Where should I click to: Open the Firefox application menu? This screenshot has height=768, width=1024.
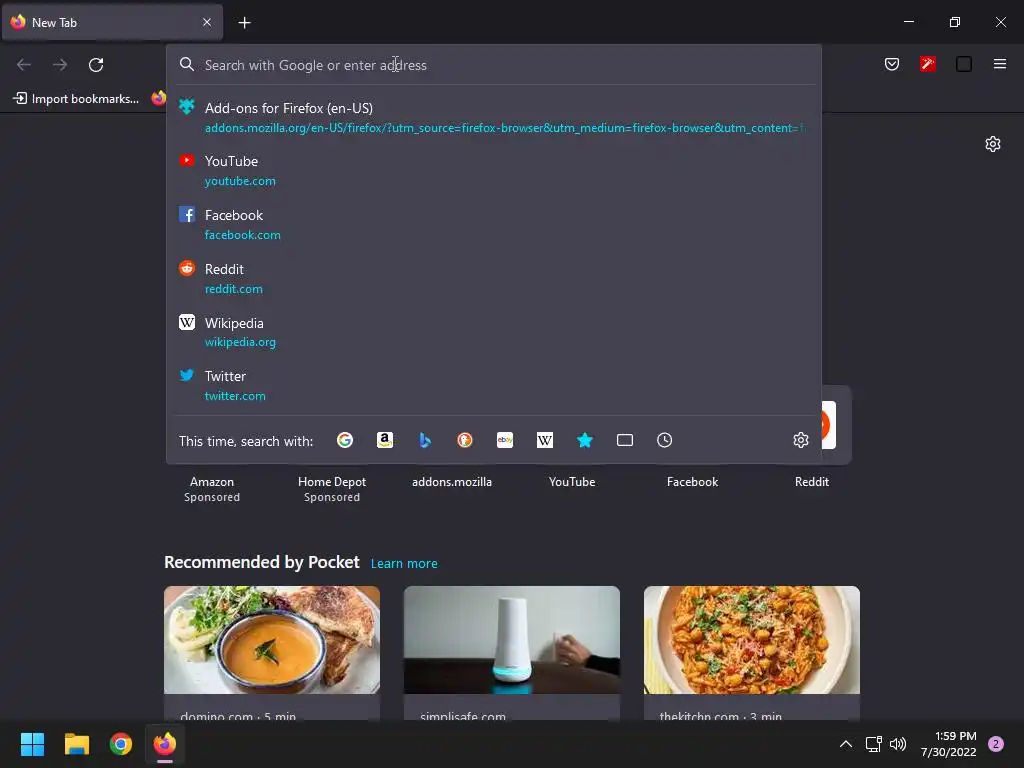(999, 64)
